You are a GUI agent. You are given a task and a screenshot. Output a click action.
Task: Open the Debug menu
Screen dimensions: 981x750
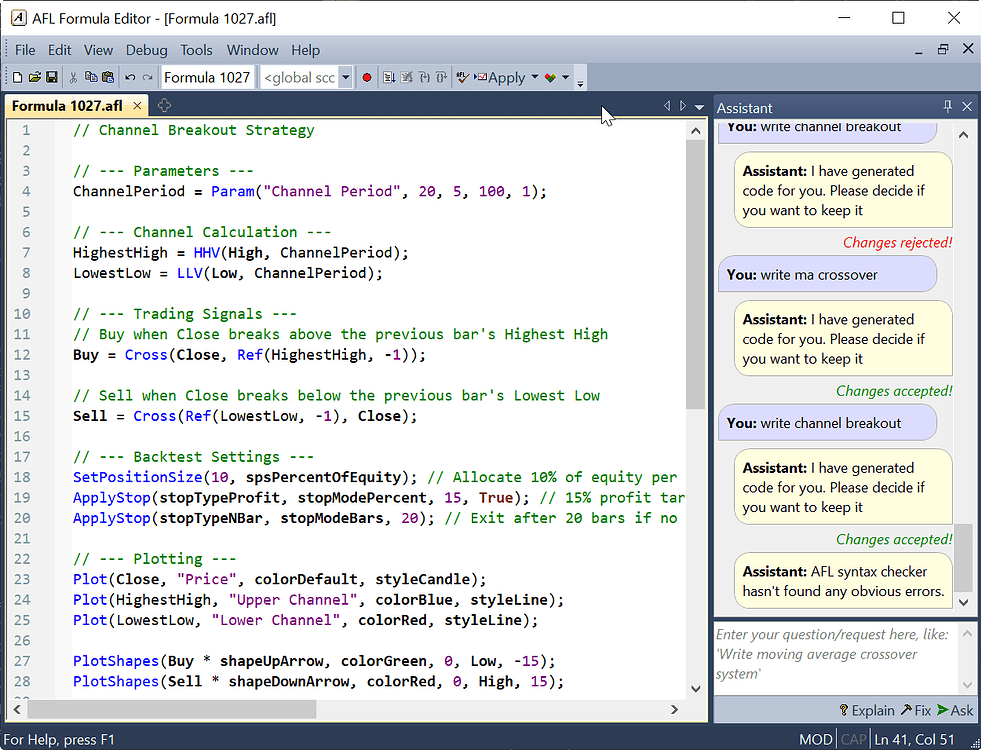pos(147,50)
